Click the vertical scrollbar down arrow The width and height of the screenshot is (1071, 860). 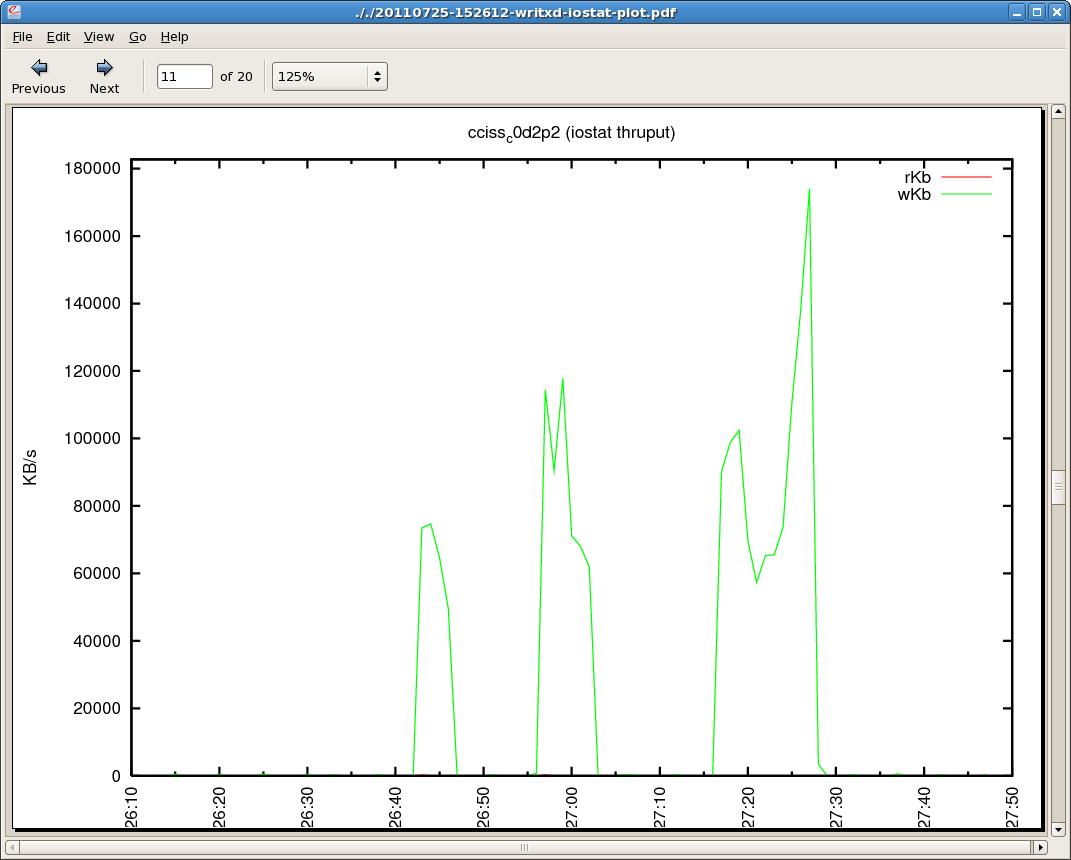pyautogui.click(x=1058, y=829)
